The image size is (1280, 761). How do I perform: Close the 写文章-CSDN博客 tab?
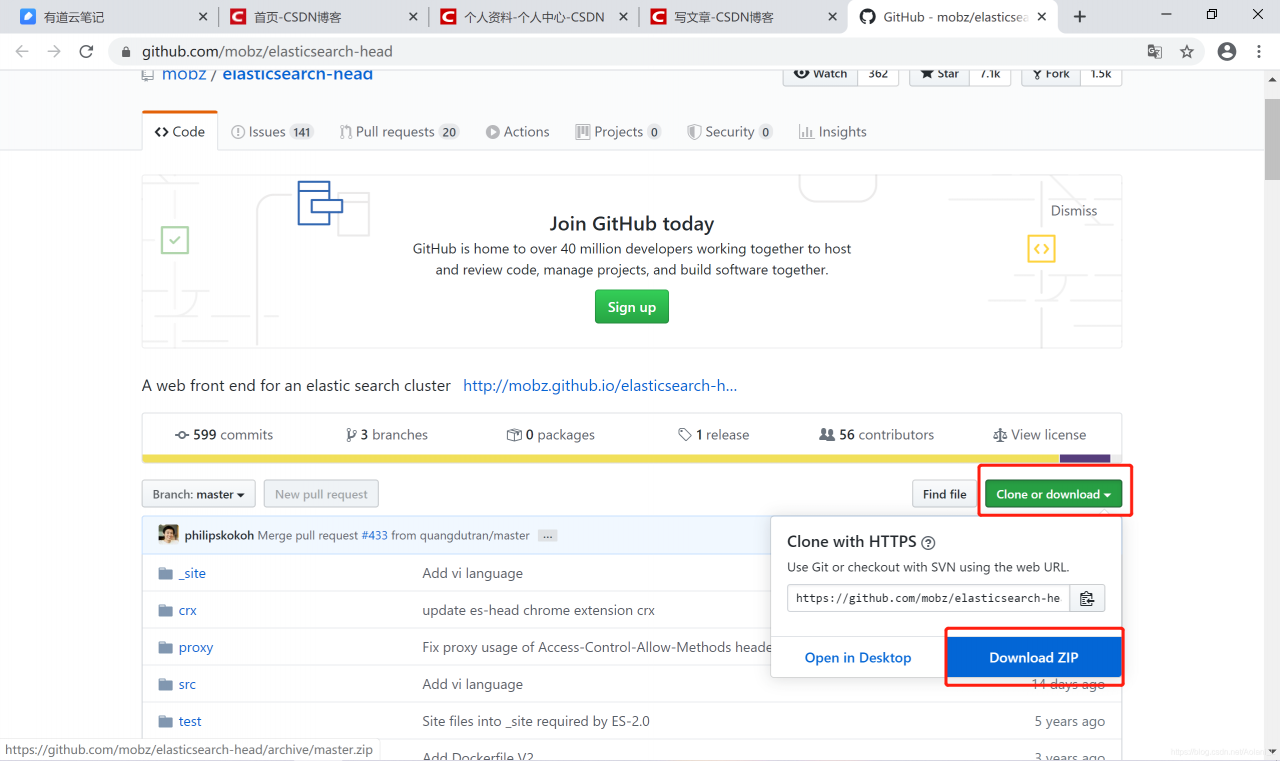(834, 17)
